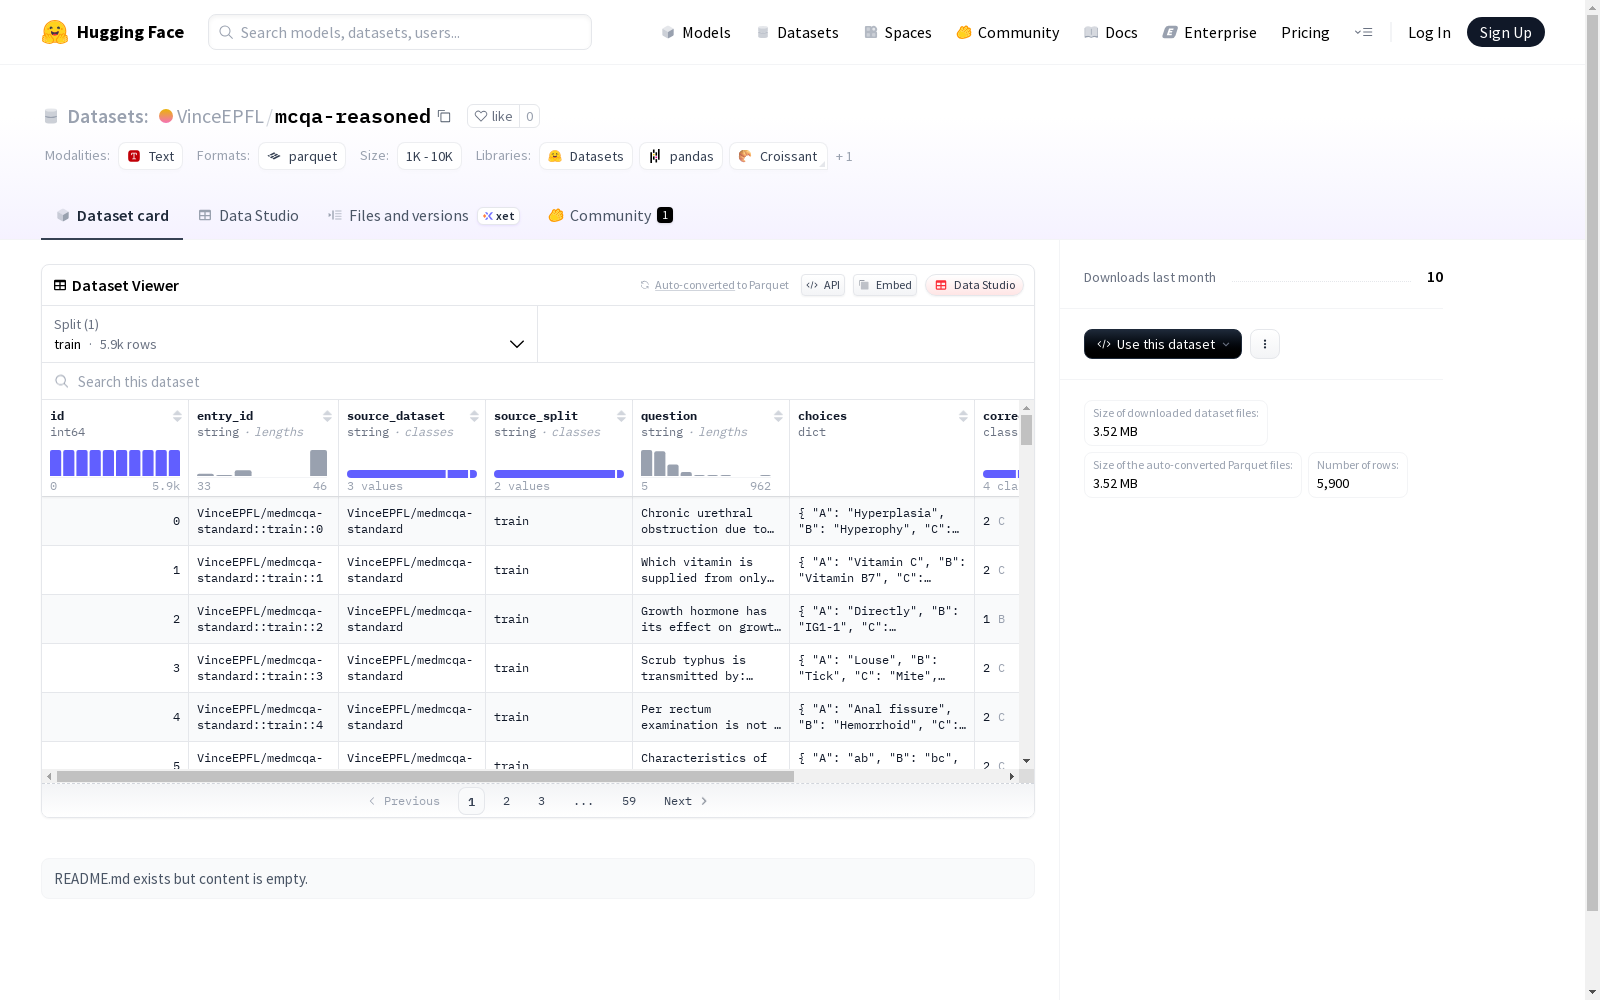
Task: Open the Use this dataset dropdown
Action: coord(1163,344)
